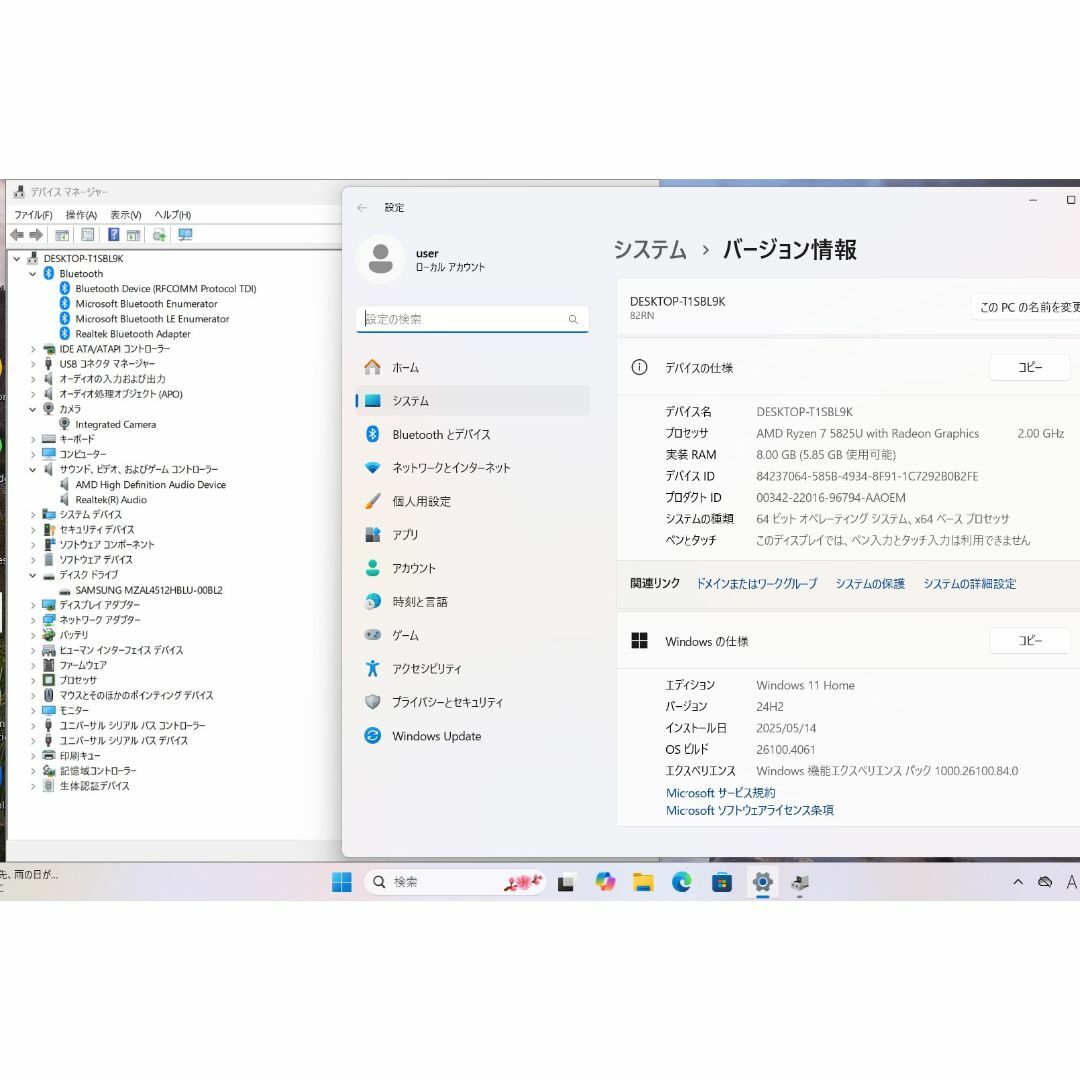1080x1080 pixels.
Task: Collapse the Bluetooth category in Device Manager
Action: [x=32, y=273]
